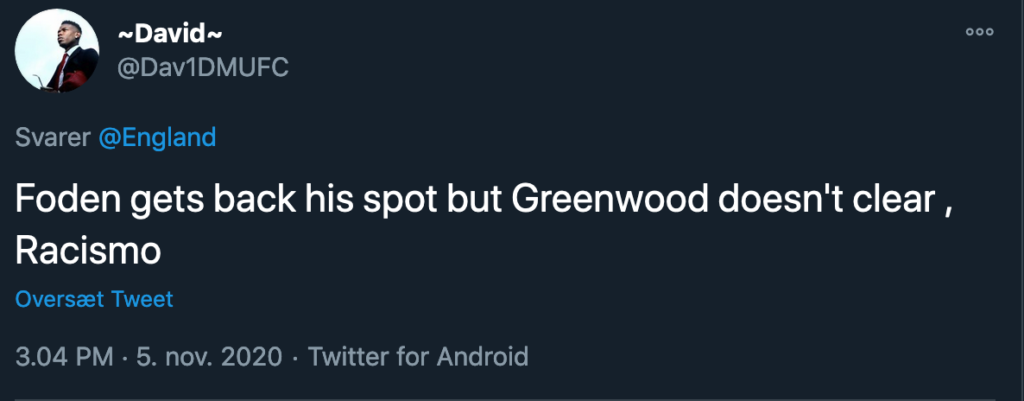
Task: Open the tweet's three-dot more options menu
Action: coord(979,33)
